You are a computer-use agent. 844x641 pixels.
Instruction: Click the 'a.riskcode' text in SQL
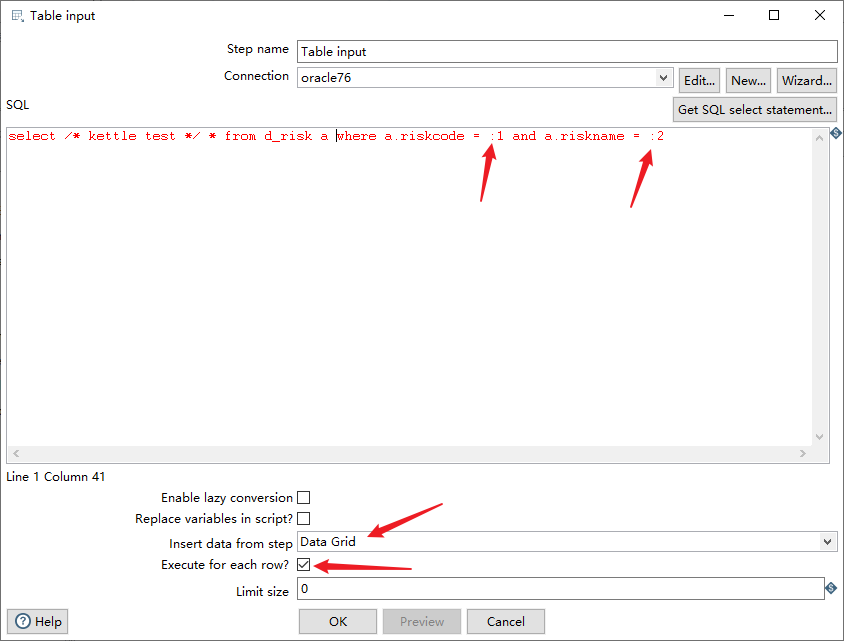(x=424, y=136)
